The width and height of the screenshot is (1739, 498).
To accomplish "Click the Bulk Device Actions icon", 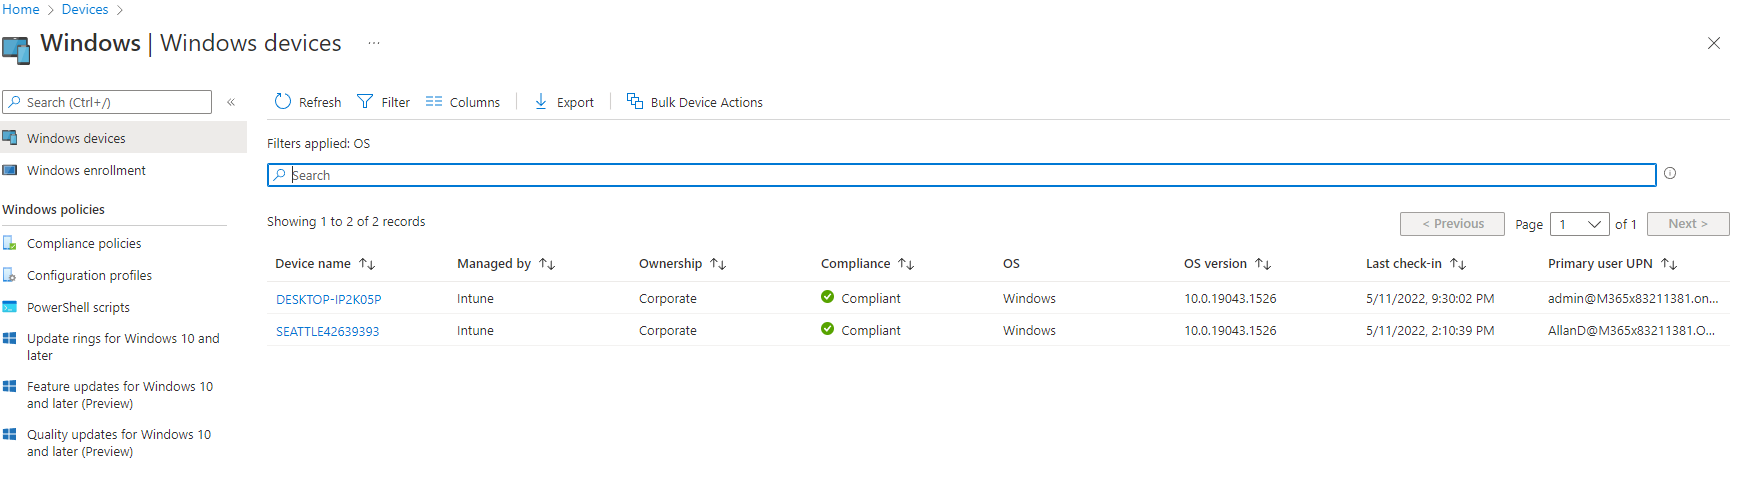I will (635, 101).
